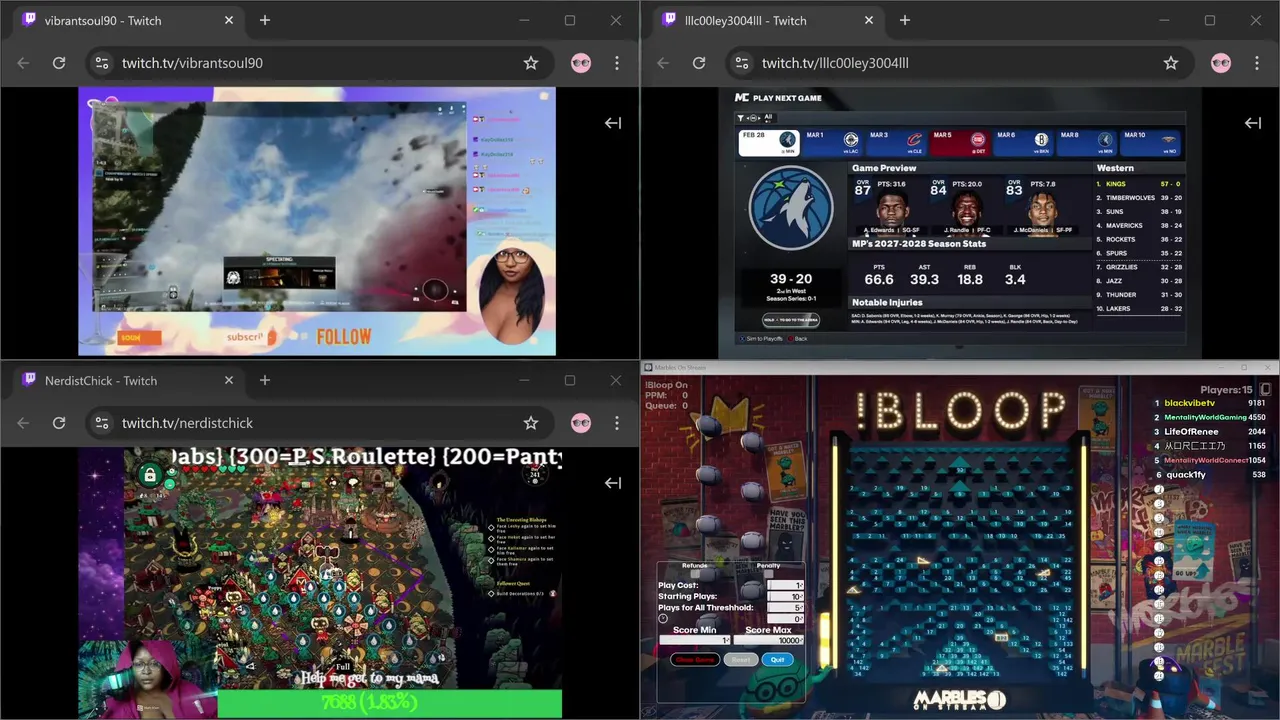Bookmark the nerdistchick page with star
The height and width of the screenshot is (720, 1280).
tap(531, 423)
